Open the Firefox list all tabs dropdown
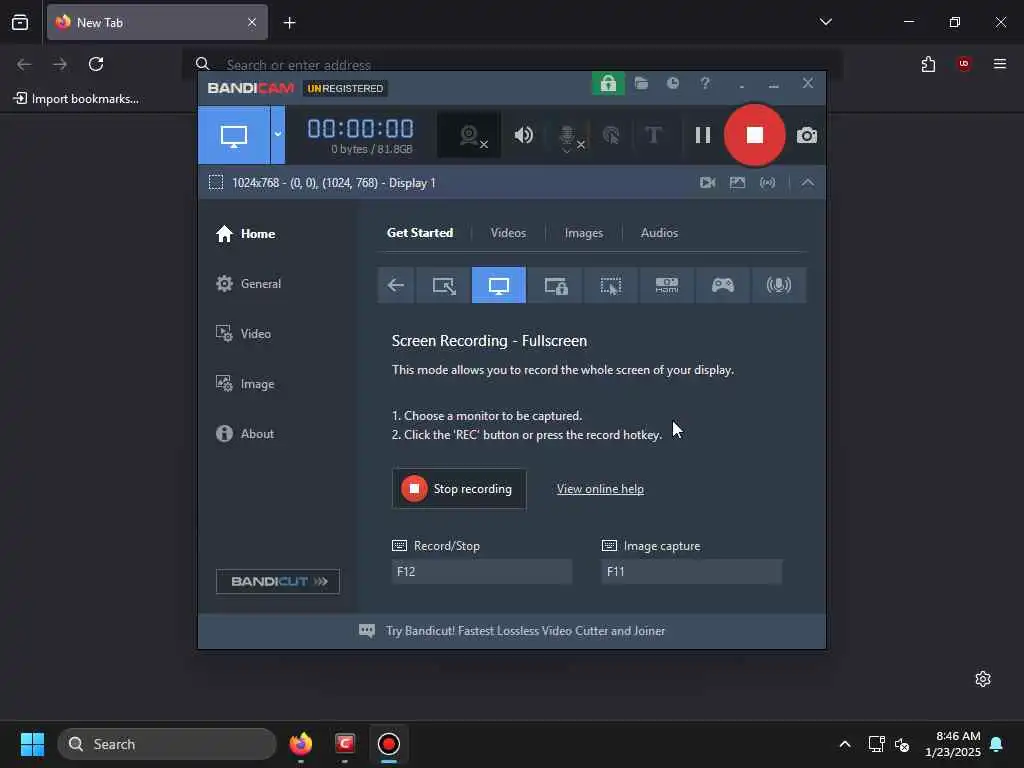1024x768 pixels. 825,22
